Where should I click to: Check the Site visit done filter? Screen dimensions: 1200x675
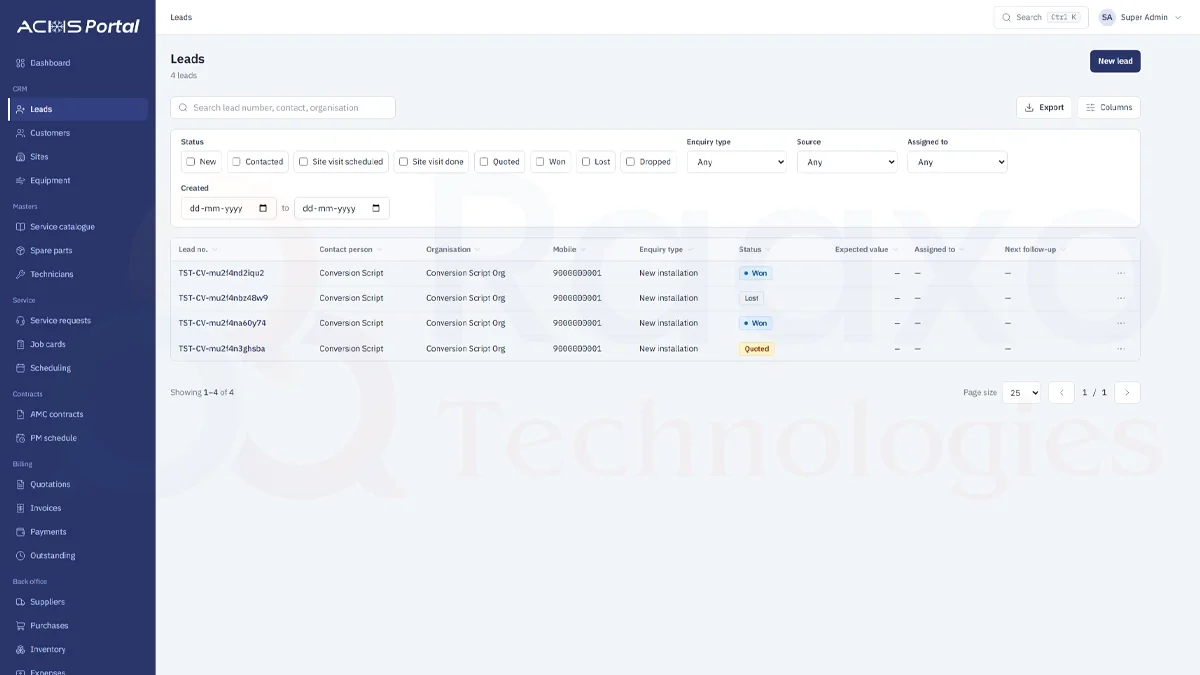(x=403, y=162)
